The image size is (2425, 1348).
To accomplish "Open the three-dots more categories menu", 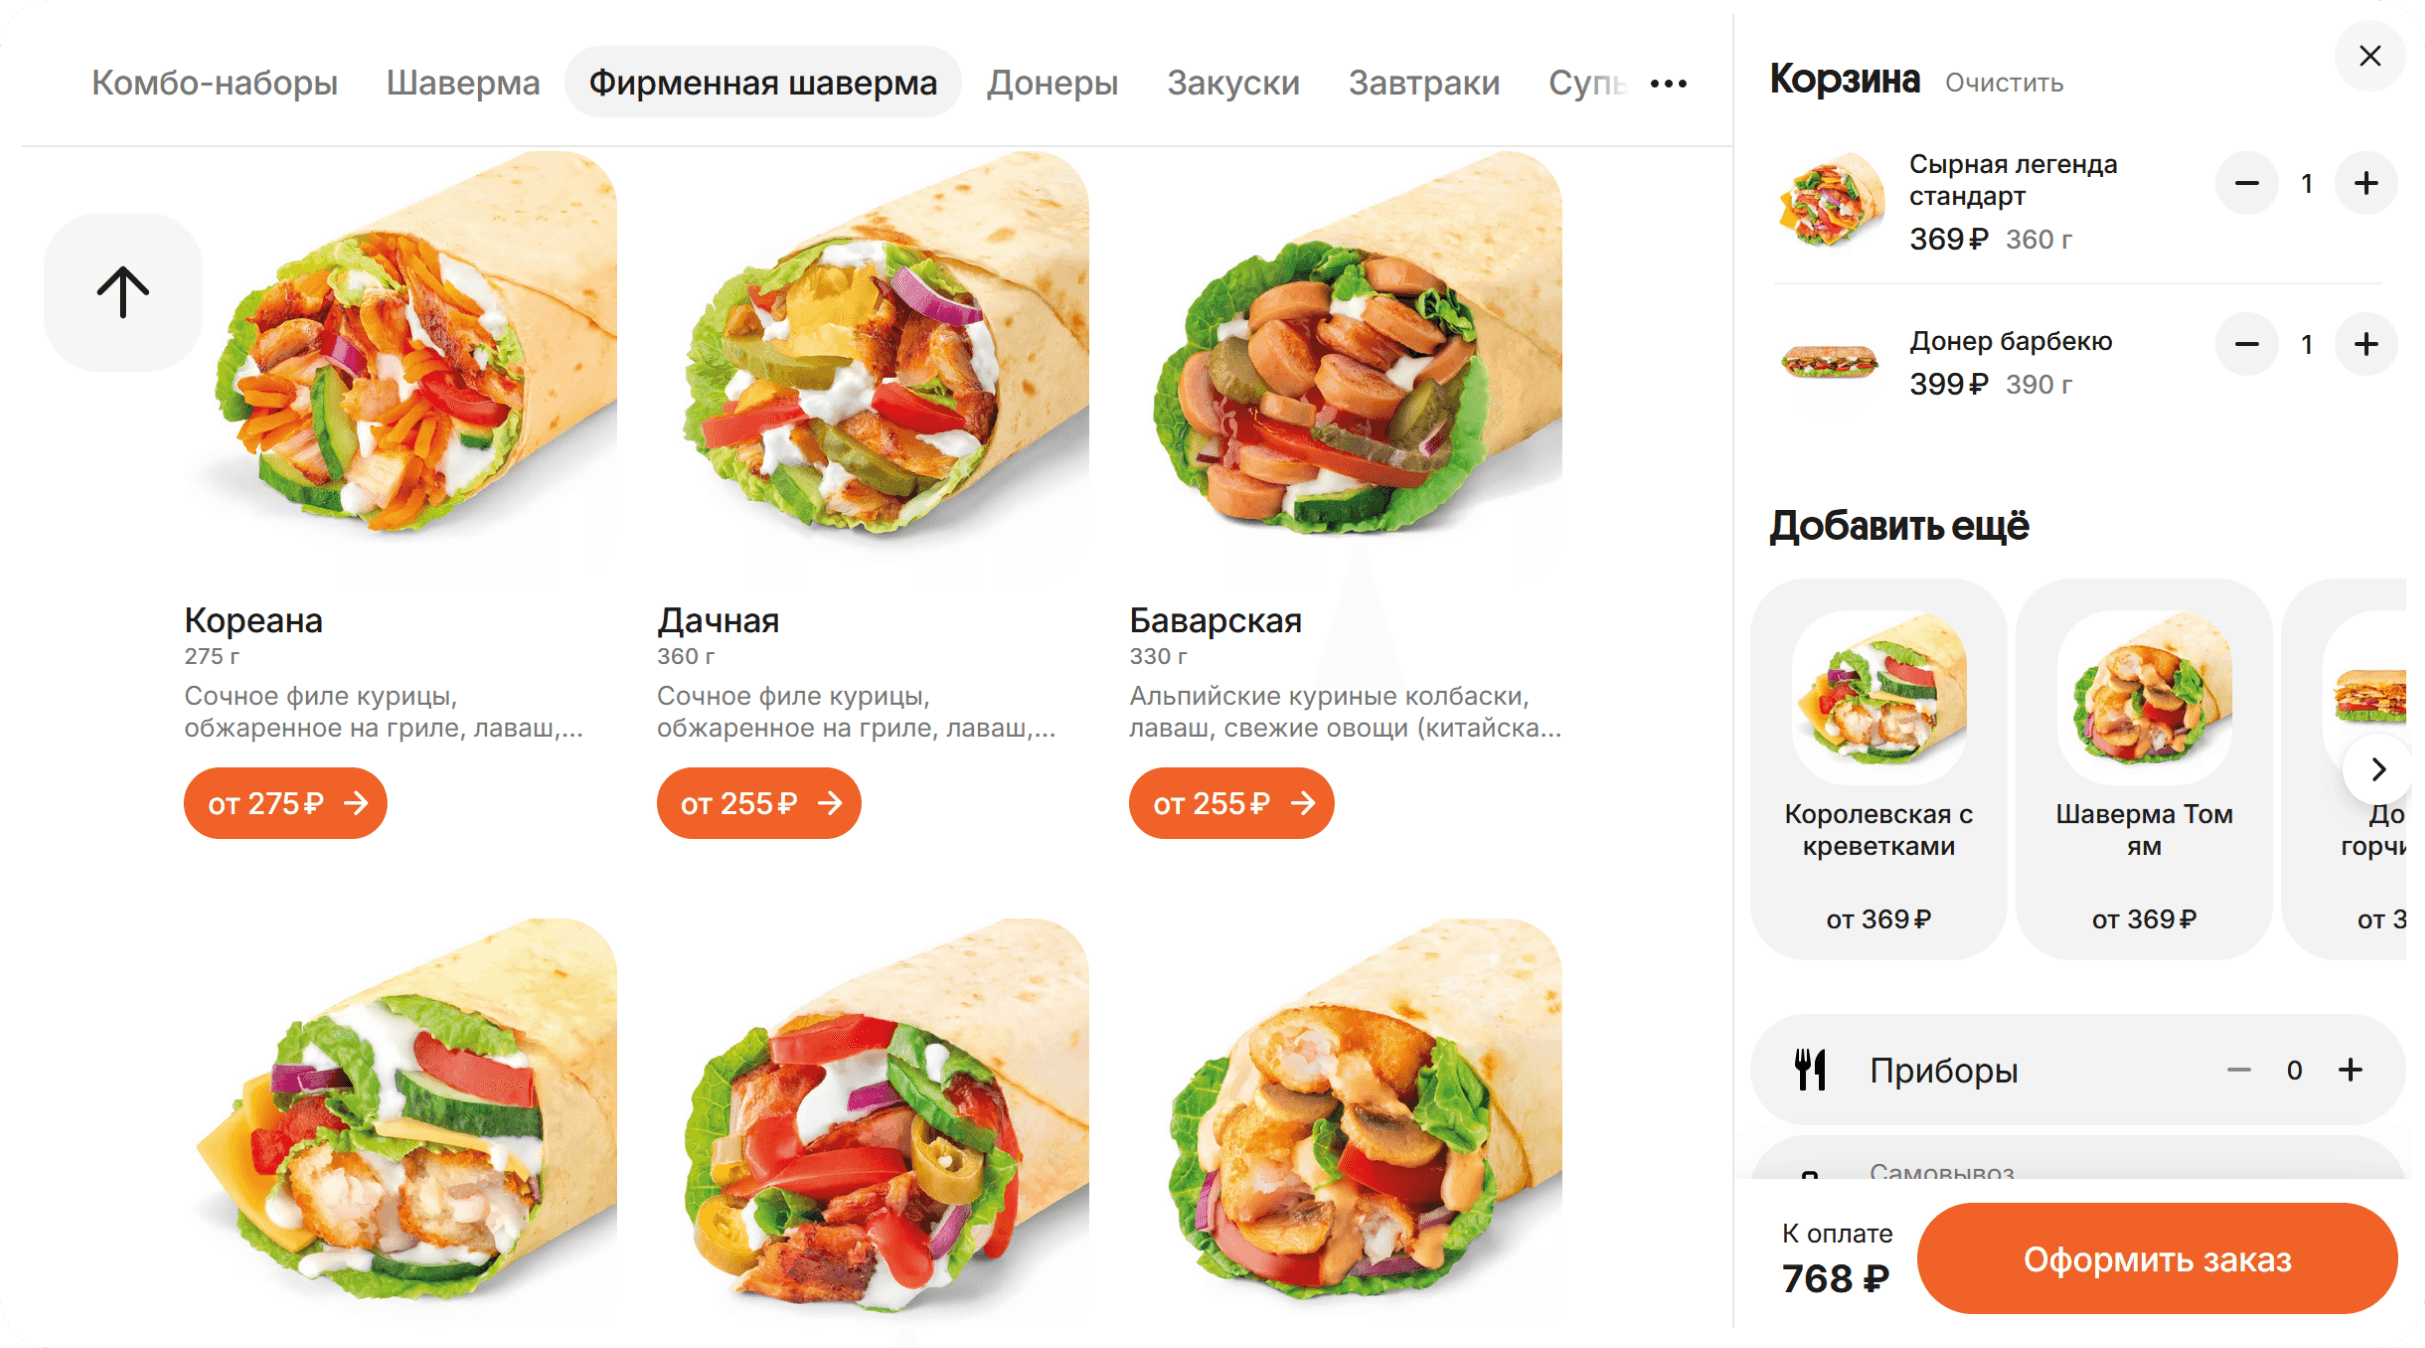I will coord(1668,84).
